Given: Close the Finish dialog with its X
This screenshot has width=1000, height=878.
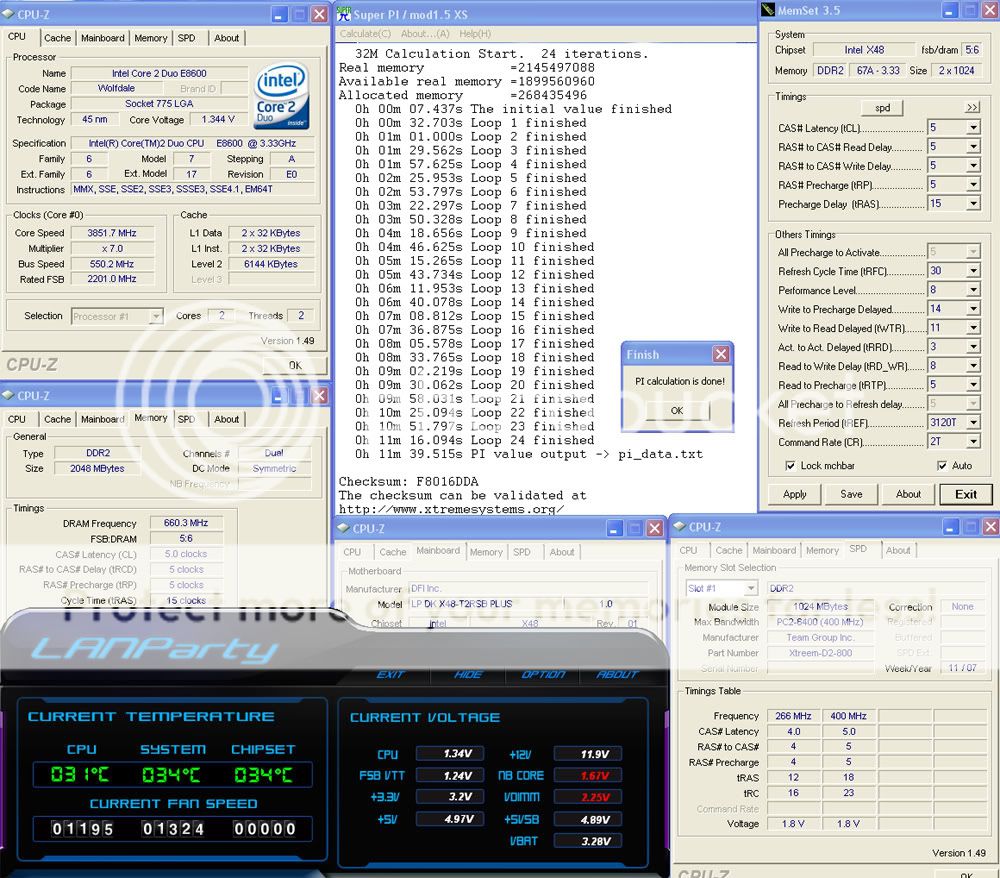Looking at the screenshot, I should tap(721, 354).
